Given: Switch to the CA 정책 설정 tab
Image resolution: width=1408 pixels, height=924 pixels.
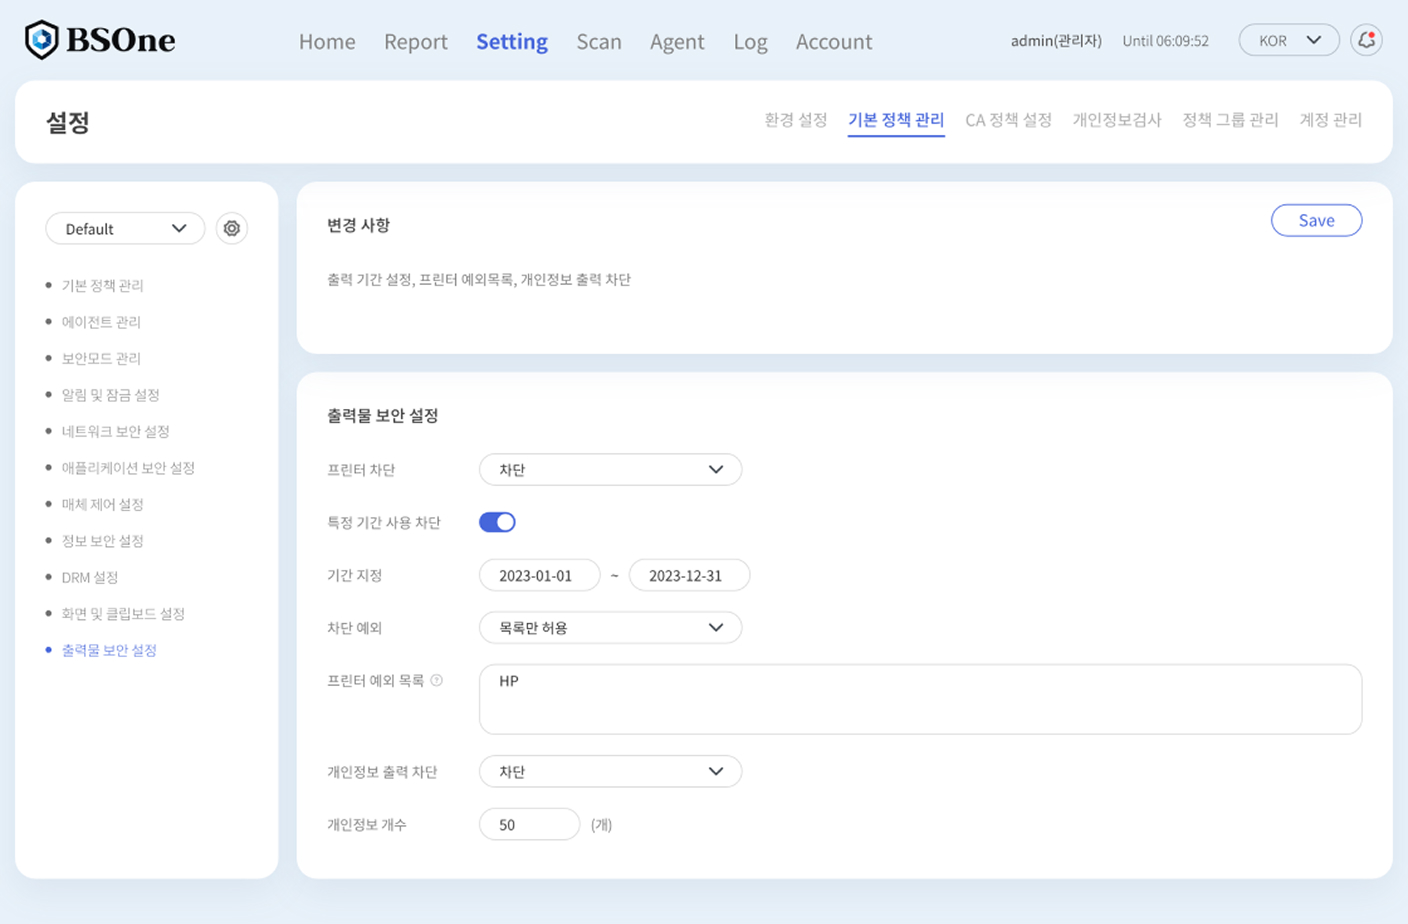Looking at the screenshot, I should pyautogui.click(x=1008, y=120).
